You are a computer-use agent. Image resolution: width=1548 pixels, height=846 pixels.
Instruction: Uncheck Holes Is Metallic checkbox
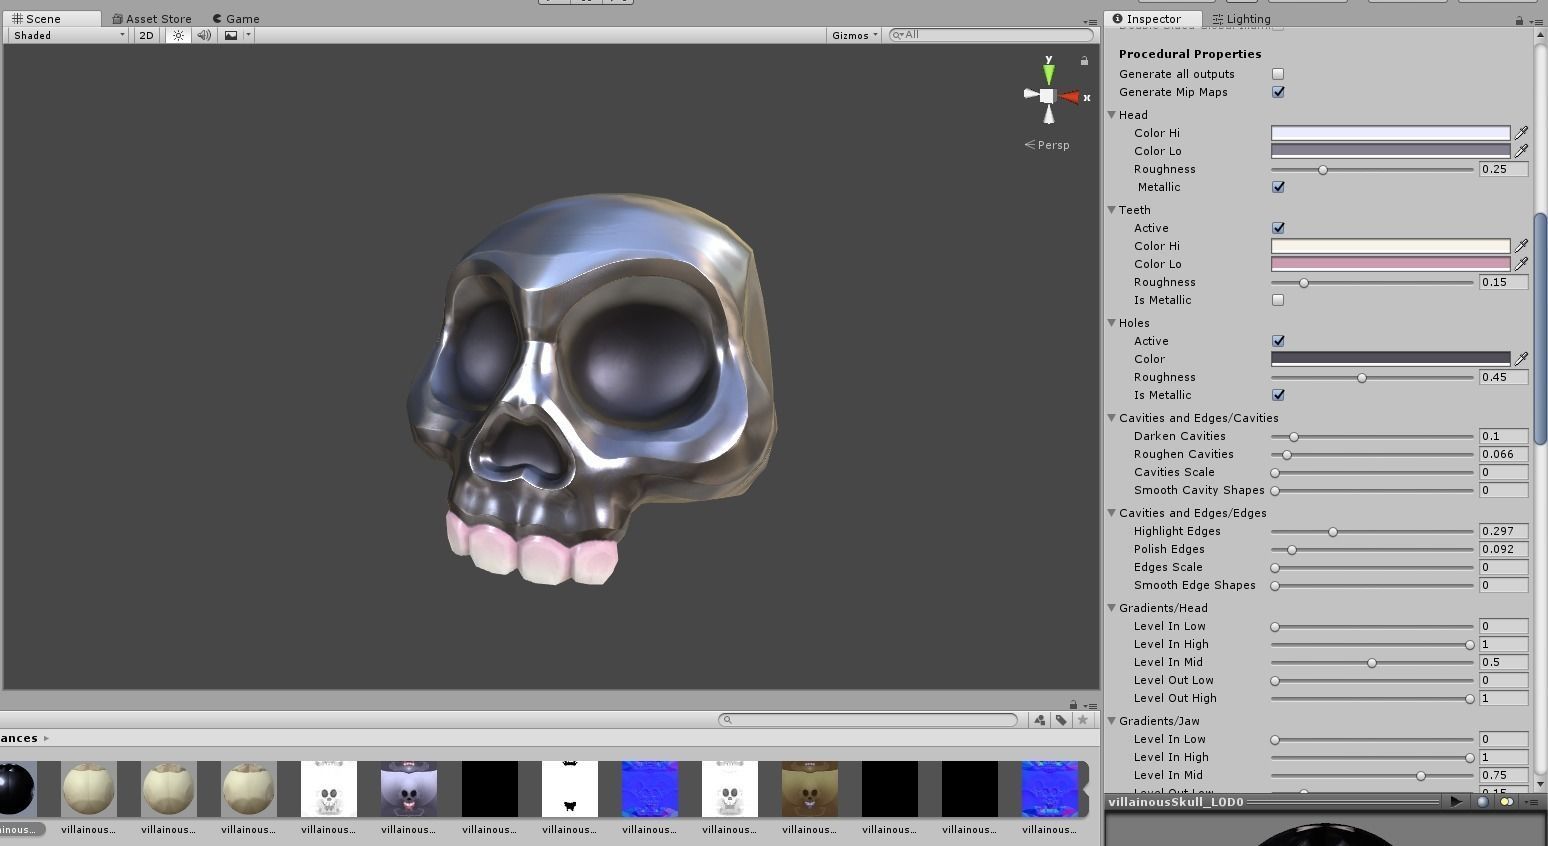(1278, 395)
